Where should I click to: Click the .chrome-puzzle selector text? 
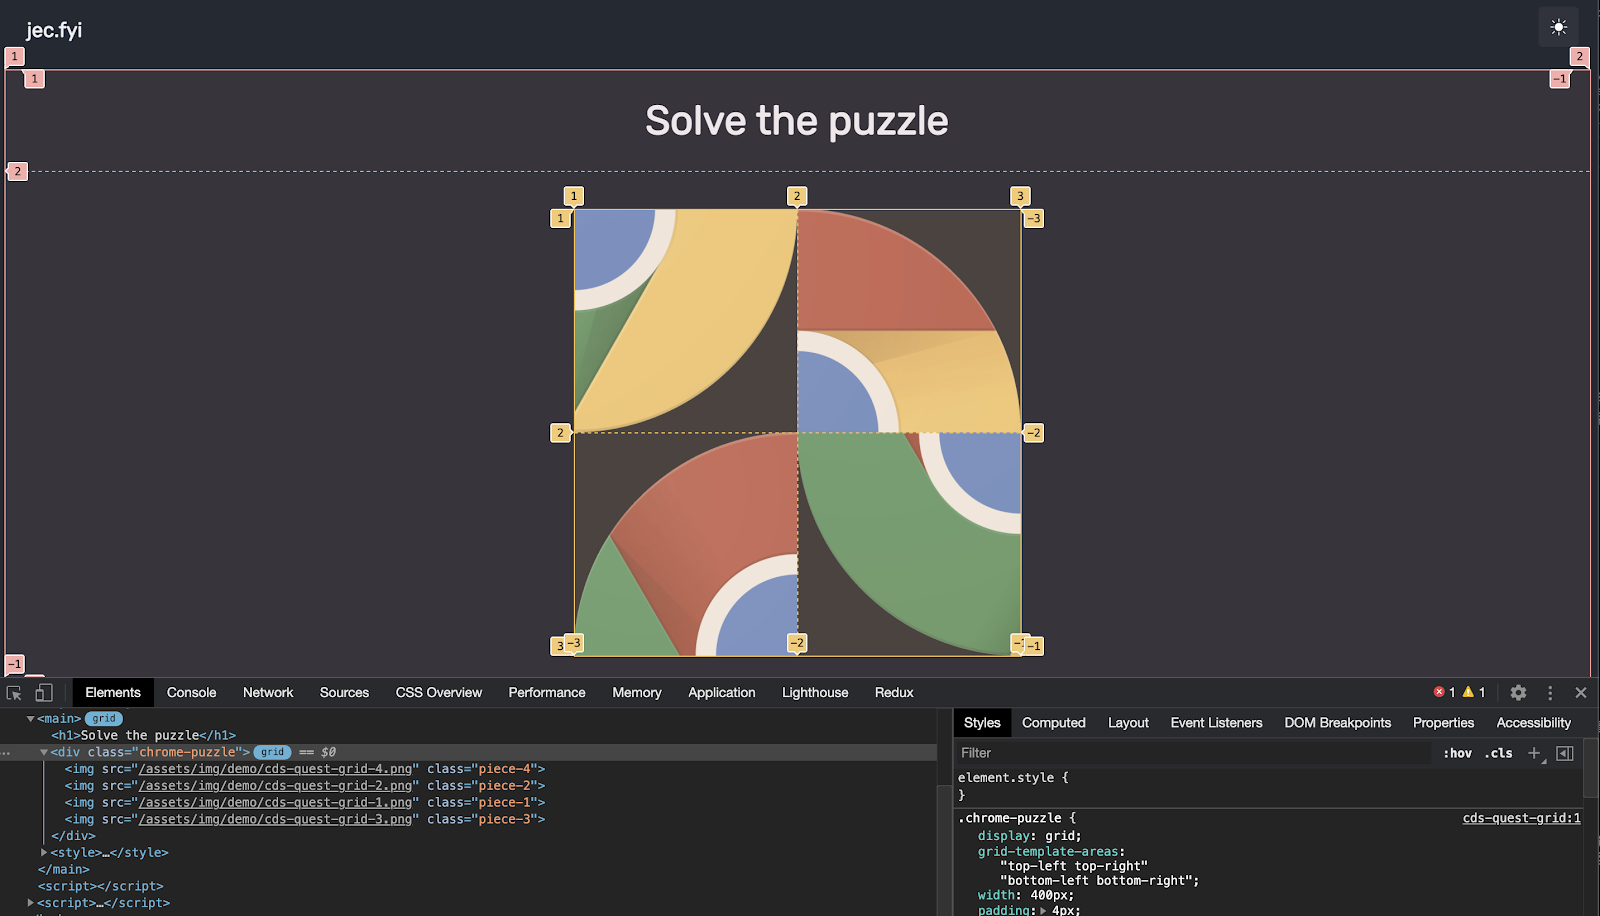click(x=1009, y=818)
